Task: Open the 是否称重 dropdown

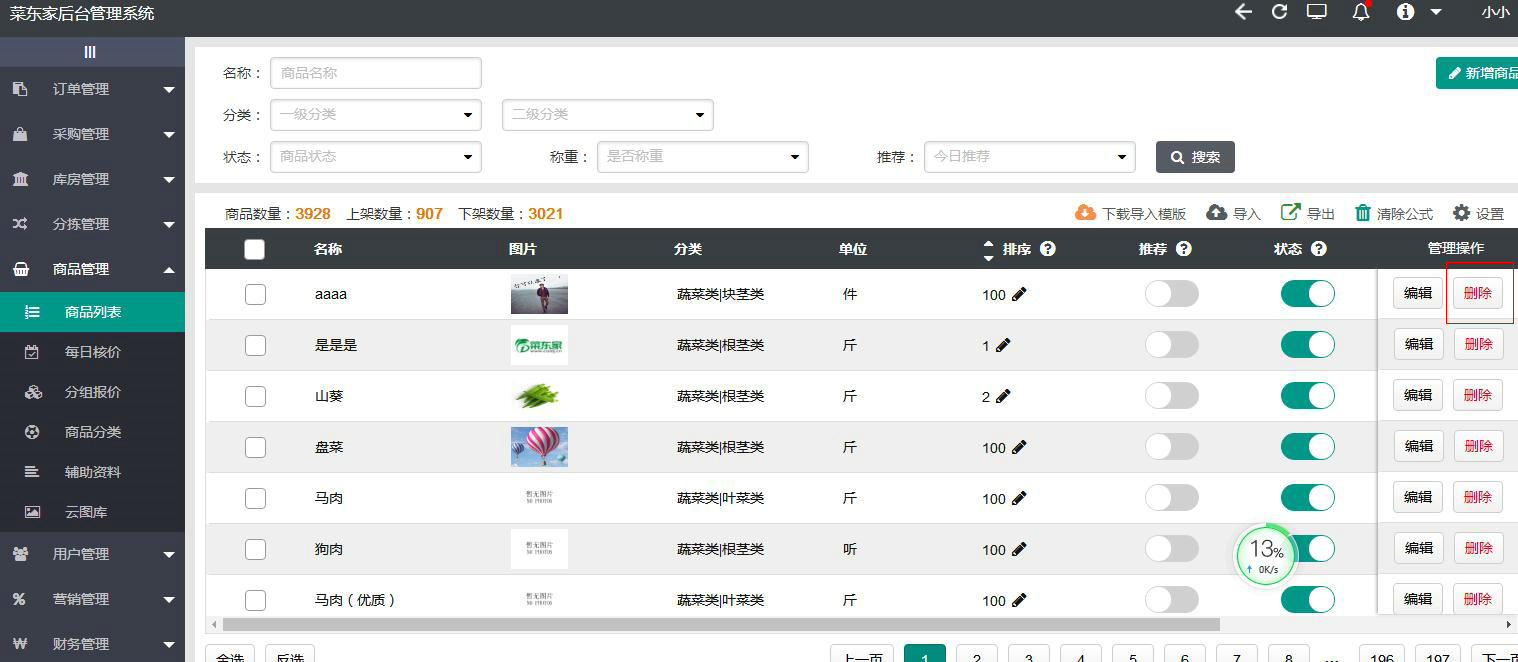Action: pos(703,156)
